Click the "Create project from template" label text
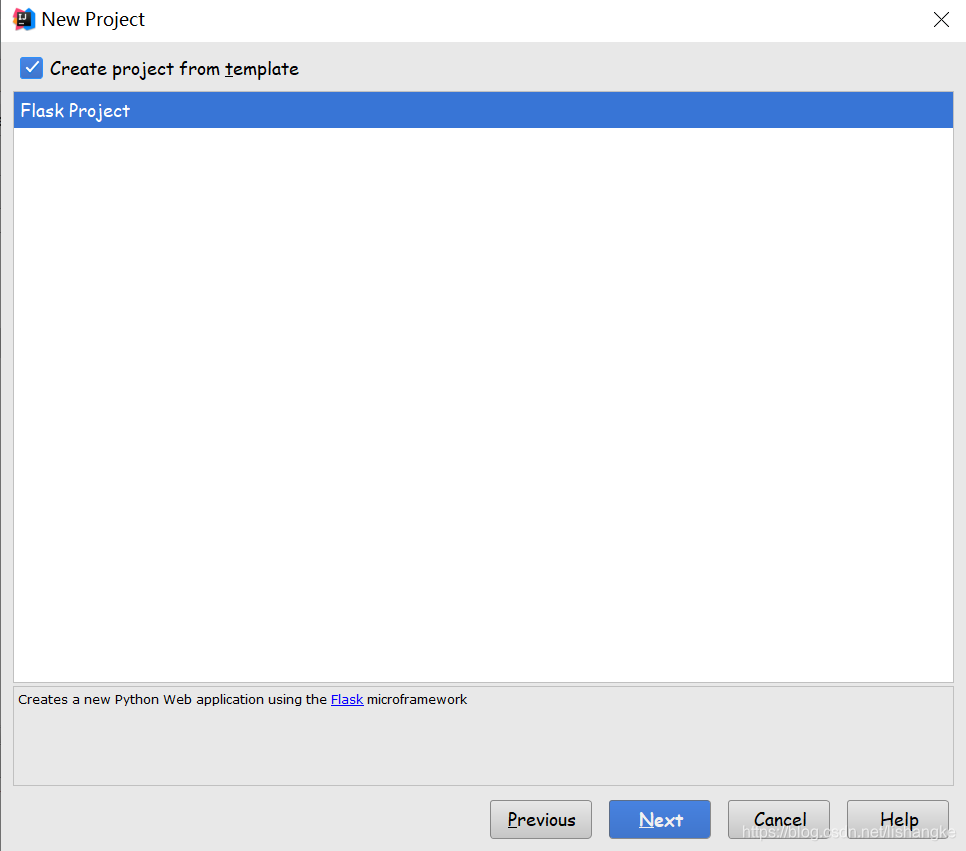The image size is (966, 851). (174, 69)
